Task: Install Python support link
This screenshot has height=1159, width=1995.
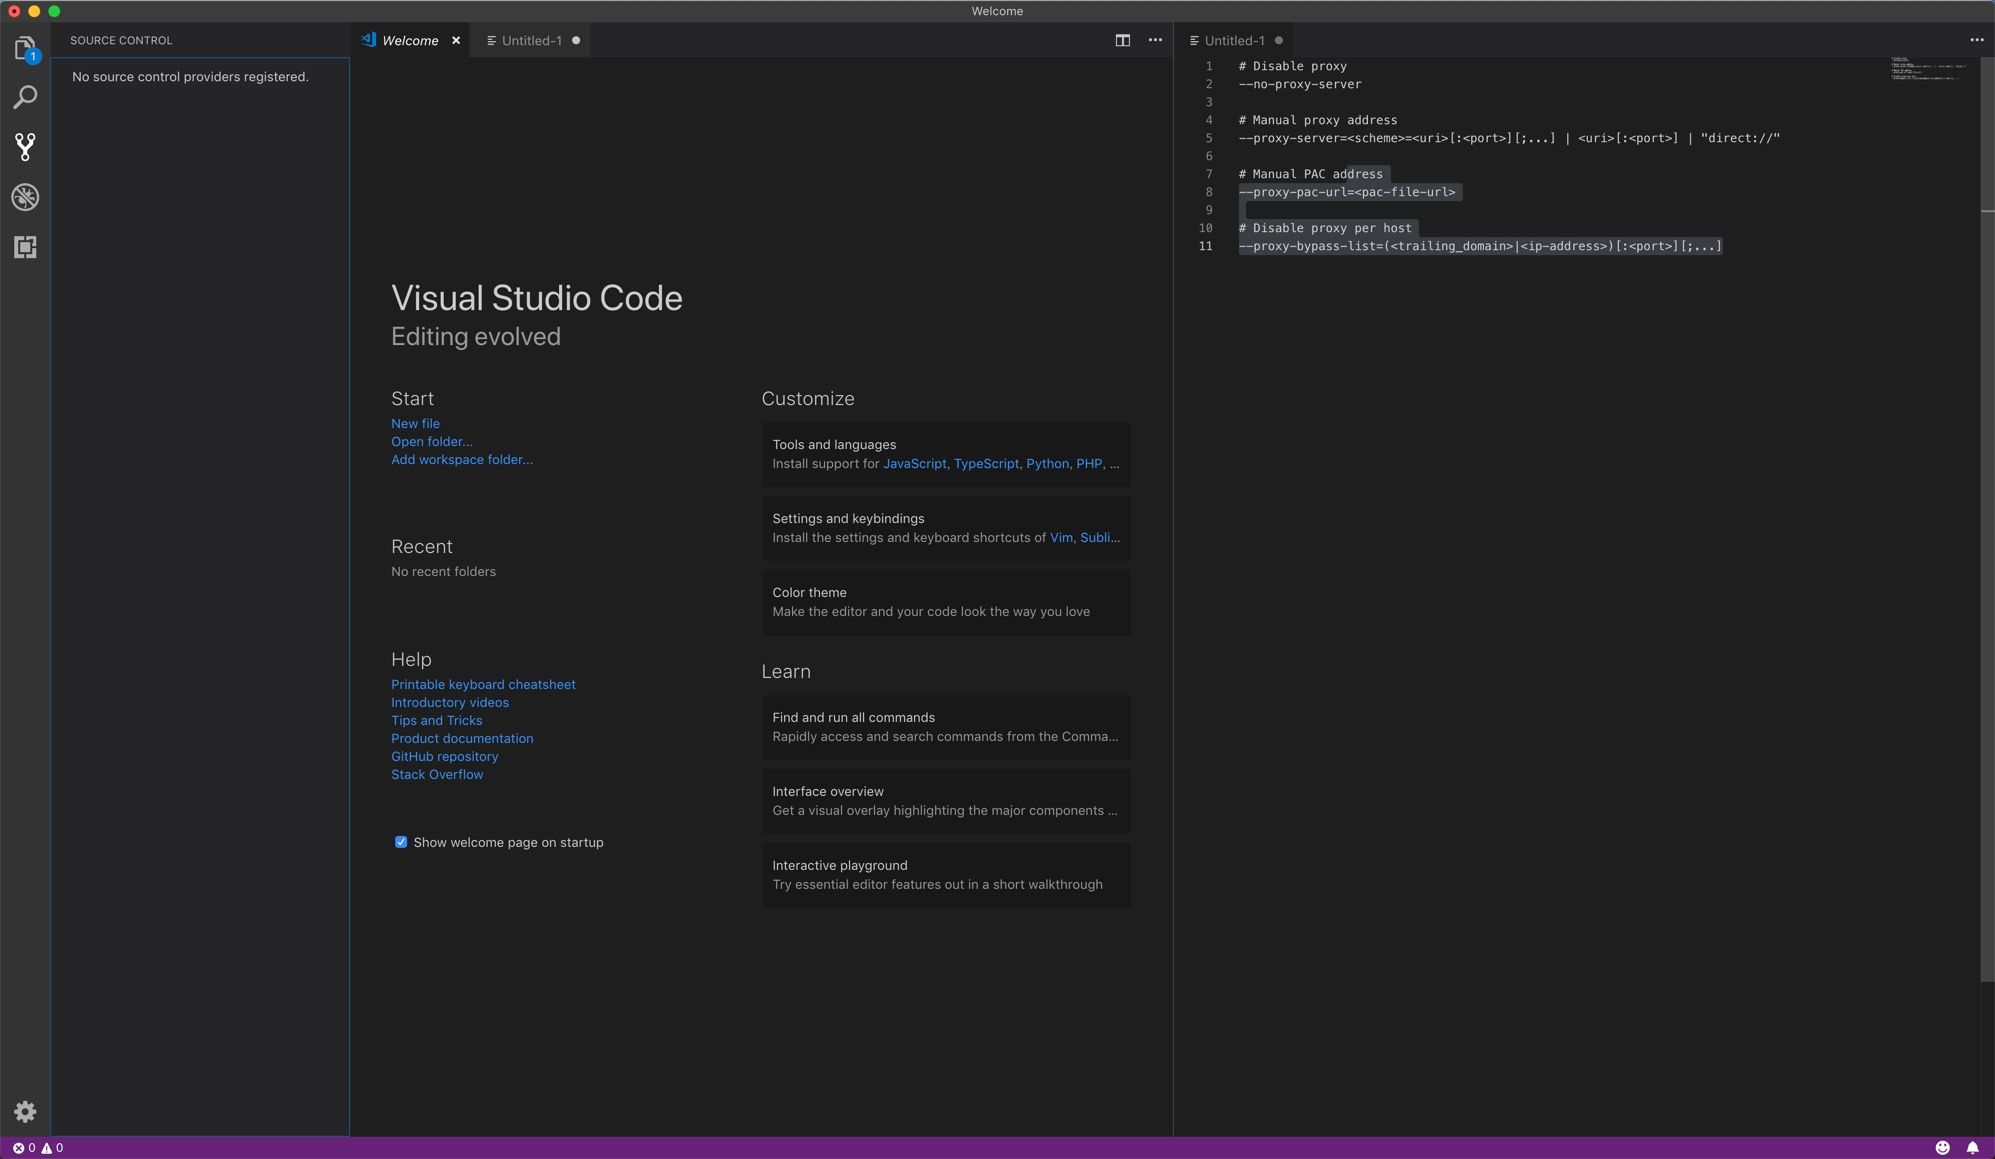Action: pos(1047,463)
